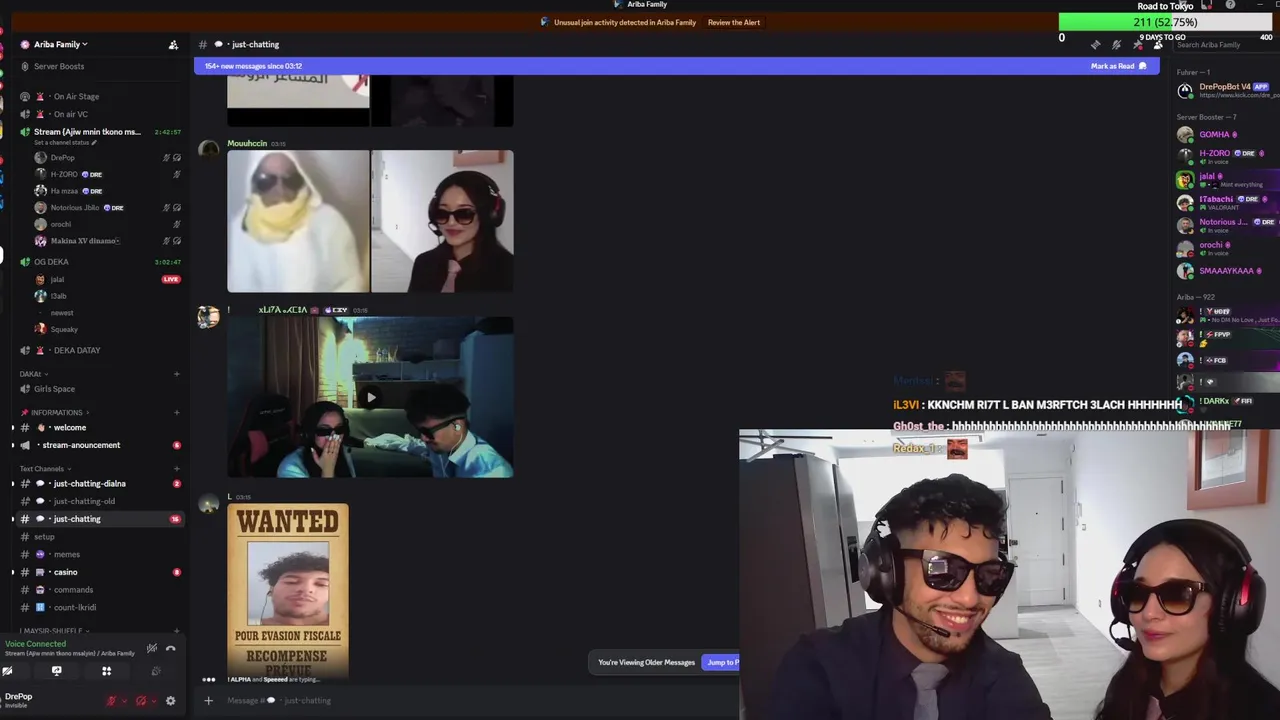This screenshot has height=720, width=1280.
Task: Open microphone input options arrow
Action: pos(123,701)
